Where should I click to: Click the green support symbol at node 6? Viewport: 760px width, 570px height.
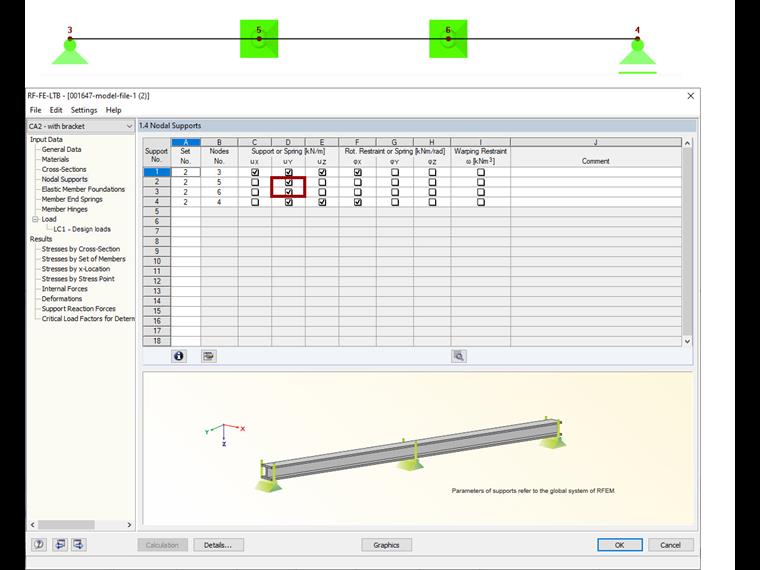tap(448, 39)
